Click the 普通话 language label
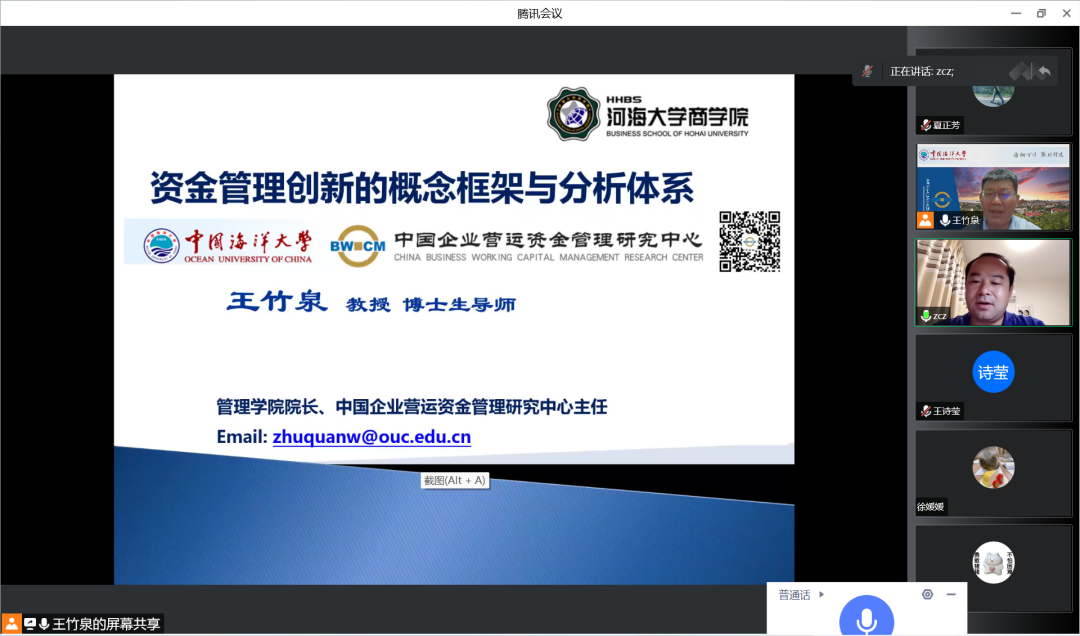This screenshot has width=1080, height=636. [794, 595]
